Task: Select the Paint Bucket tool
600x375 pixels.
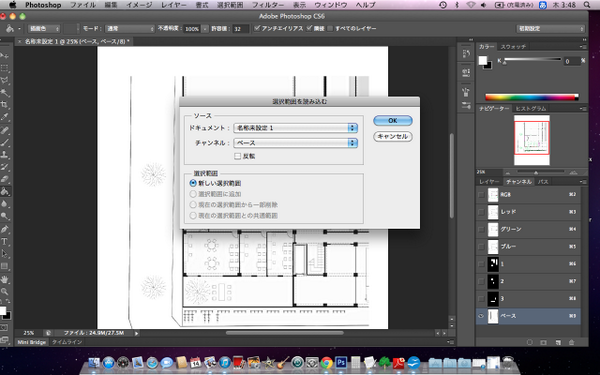Action: 5,191
